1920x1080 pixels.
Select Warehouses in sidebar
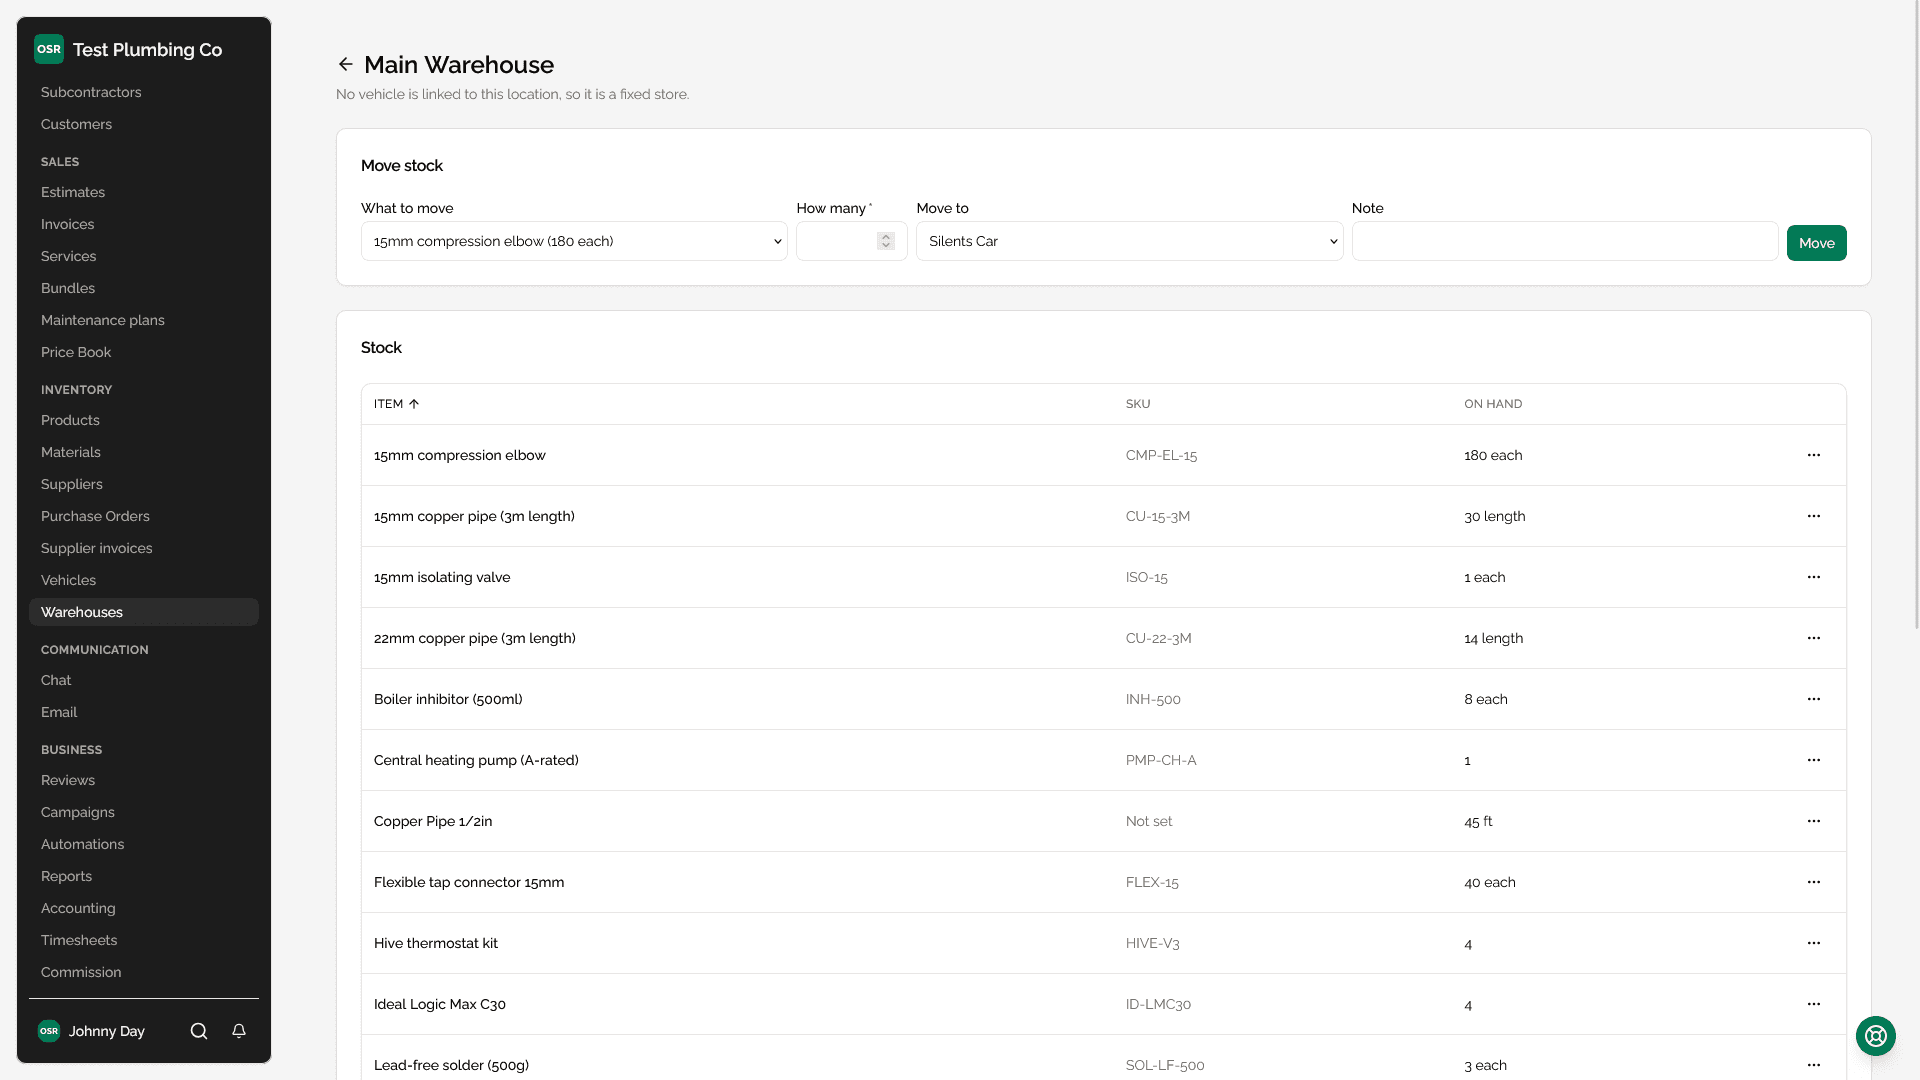tap(144, 612)
